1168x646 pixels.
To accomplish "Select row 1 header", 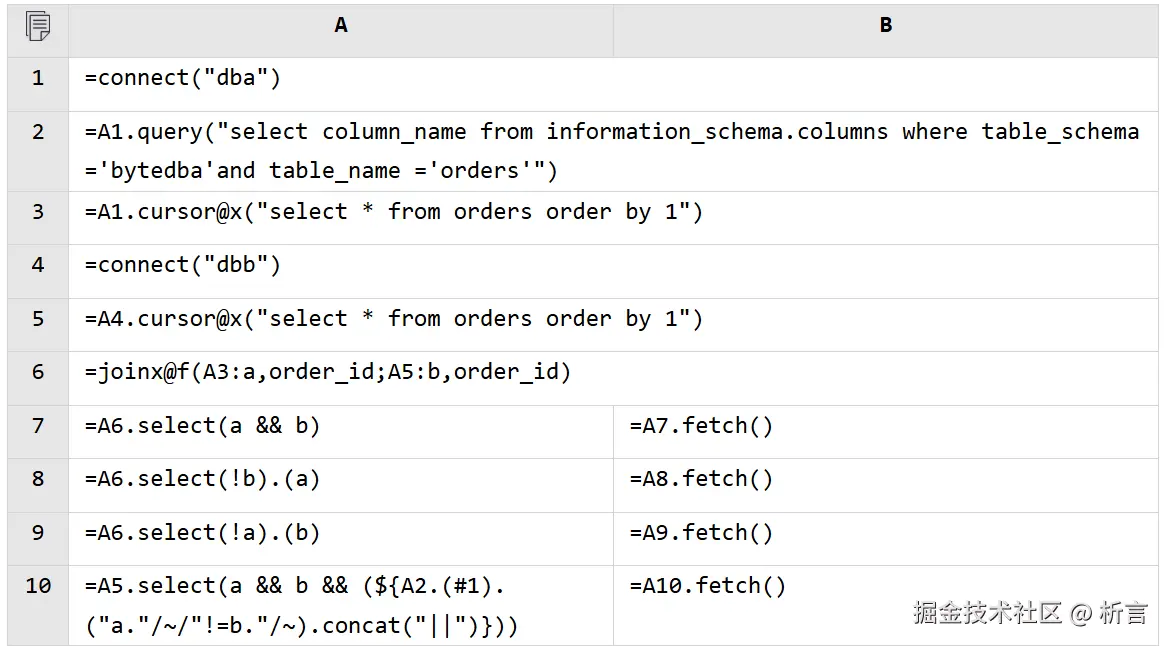I will (38, 78).
